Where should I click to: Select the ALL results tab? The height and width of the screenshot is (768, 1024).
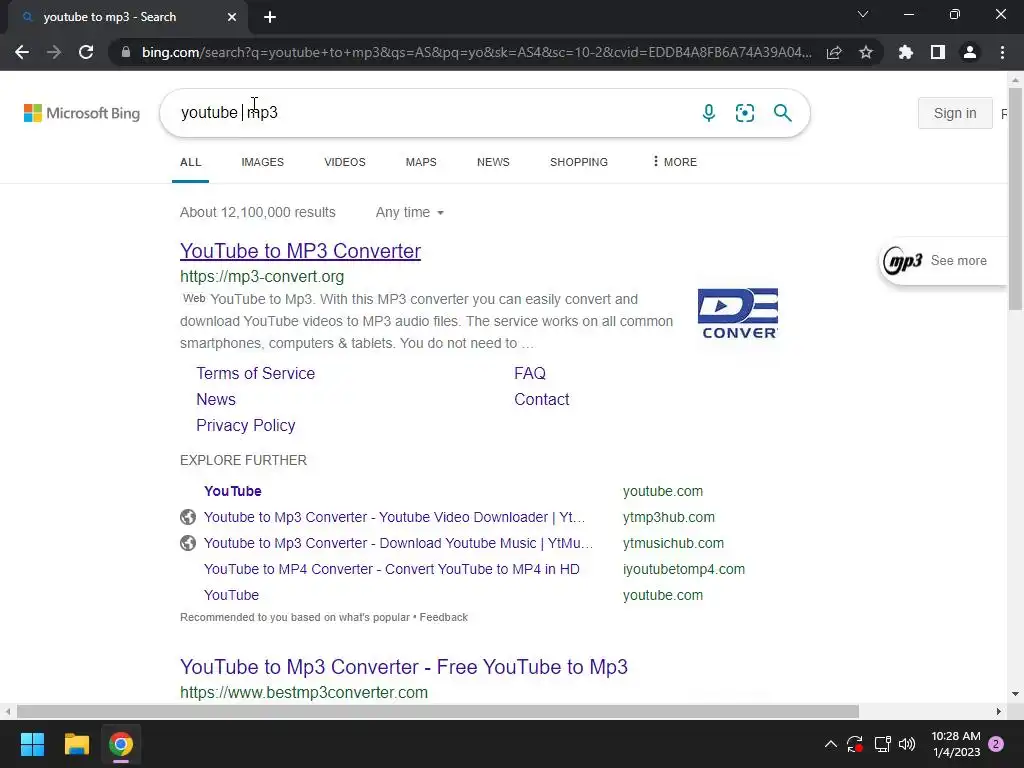click(191, 162)
